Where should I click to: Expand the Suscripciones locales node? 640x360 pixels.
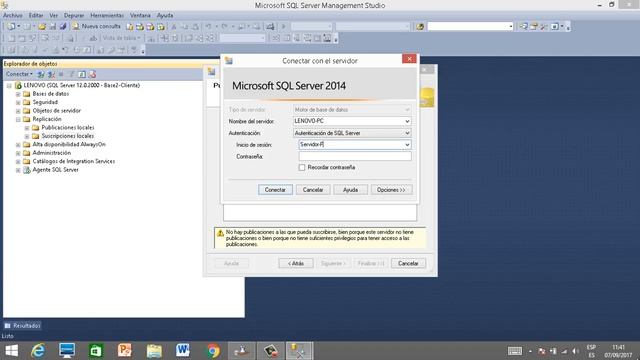click(27, 136)
